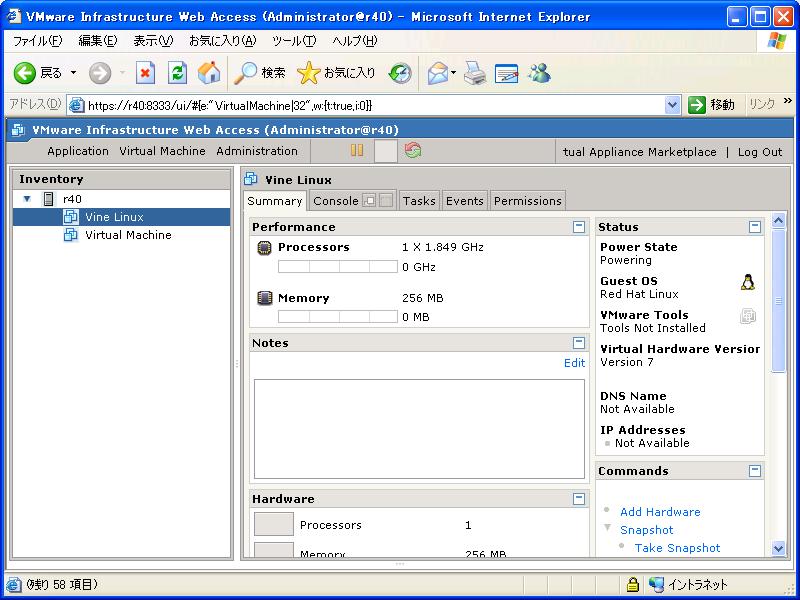
Task: Click the summary pane vertical scrollbar thumb
Action: 778,301
